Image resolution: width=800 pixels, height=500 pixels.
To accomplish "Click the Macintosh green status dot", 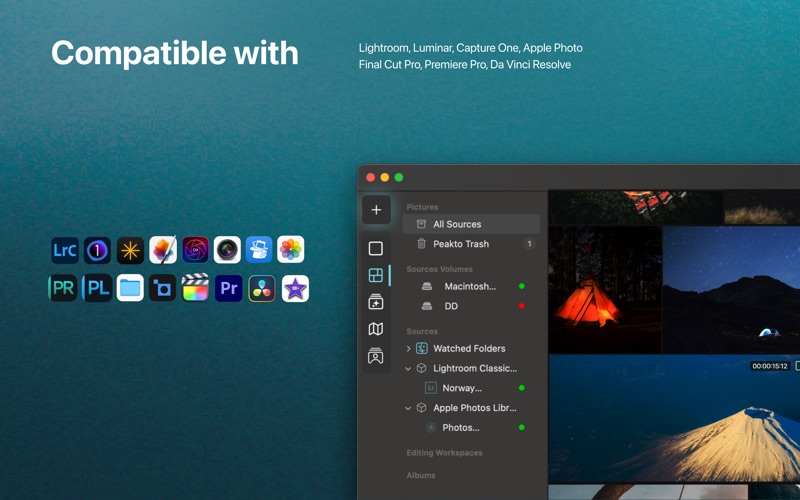I will tap(521, 286).
